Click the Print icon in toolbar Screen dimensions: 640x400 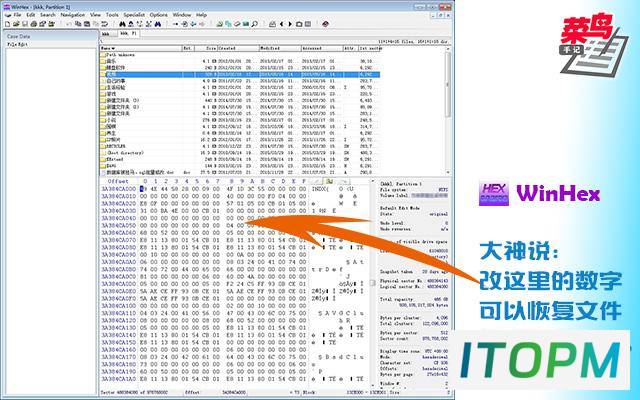[x=34, y=24]
